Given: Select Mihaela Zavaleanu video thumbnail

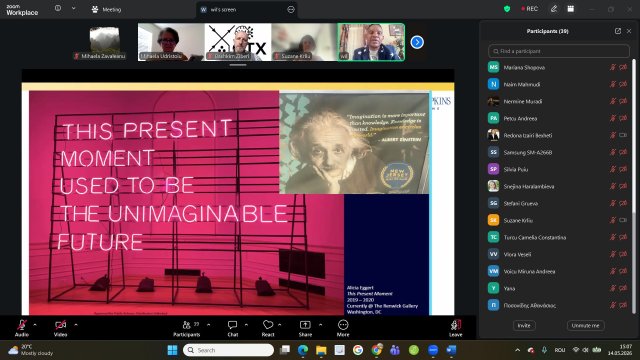Looking at the screenshot, I should coord(104,42).
